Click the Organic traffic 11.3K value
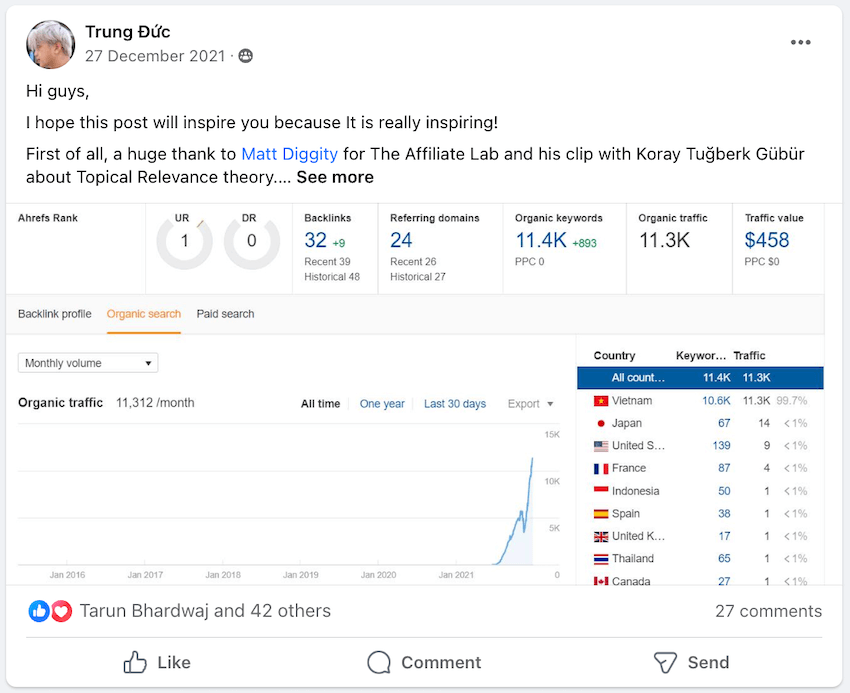This screenshot has height=693, width=850. pyautogui.click(x=664, y=240)
